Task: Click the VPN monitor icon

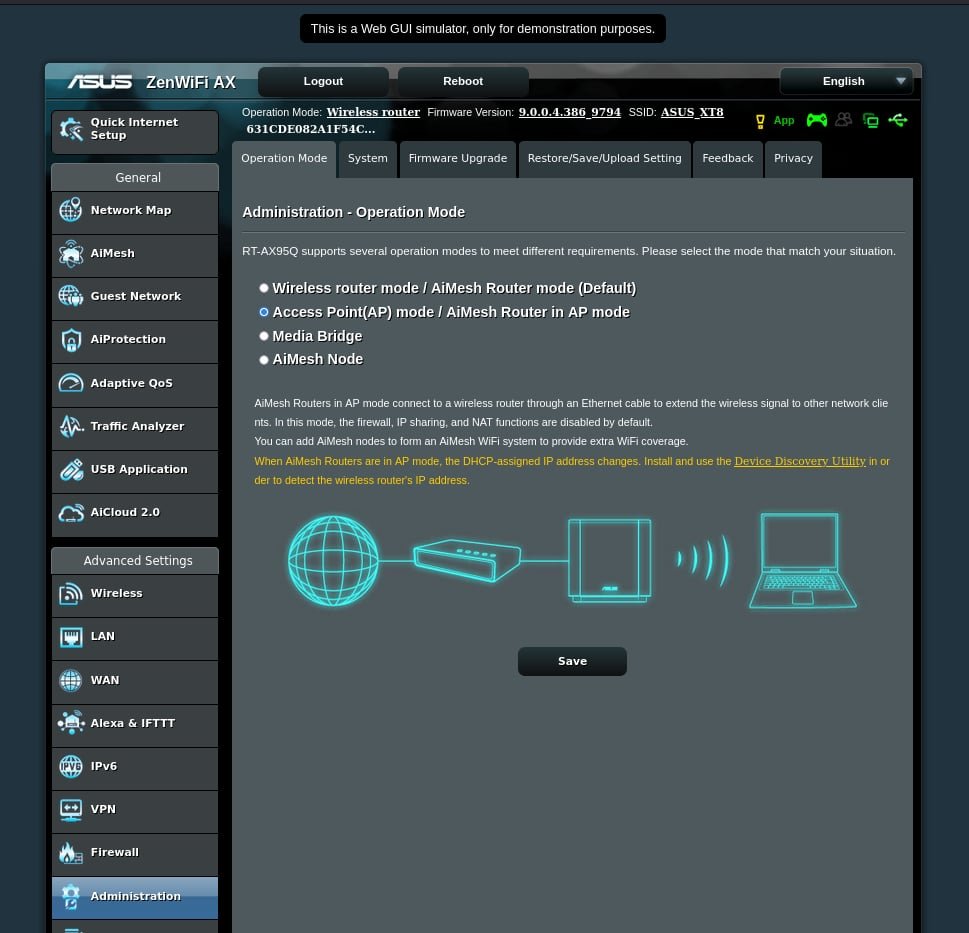Action: click(70, 810)
